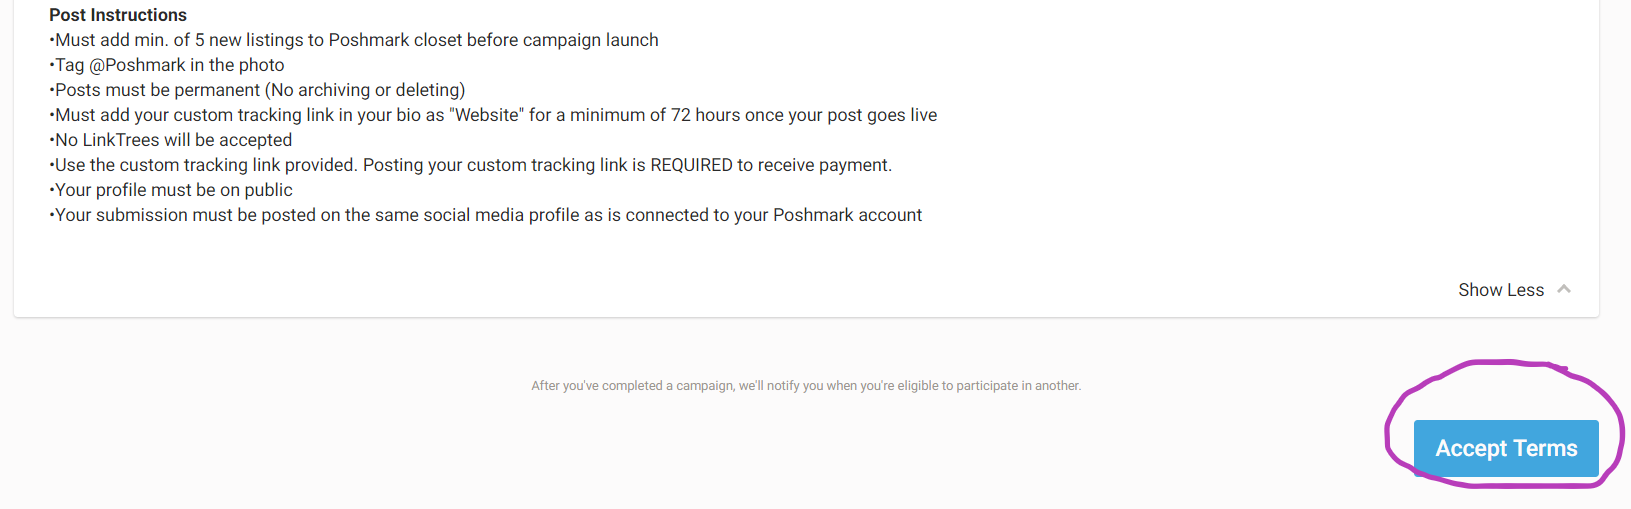This screenshot has width=1631, height=509.
Task: Collapse the instructions via Show Less
Action: coord(1500,290)
